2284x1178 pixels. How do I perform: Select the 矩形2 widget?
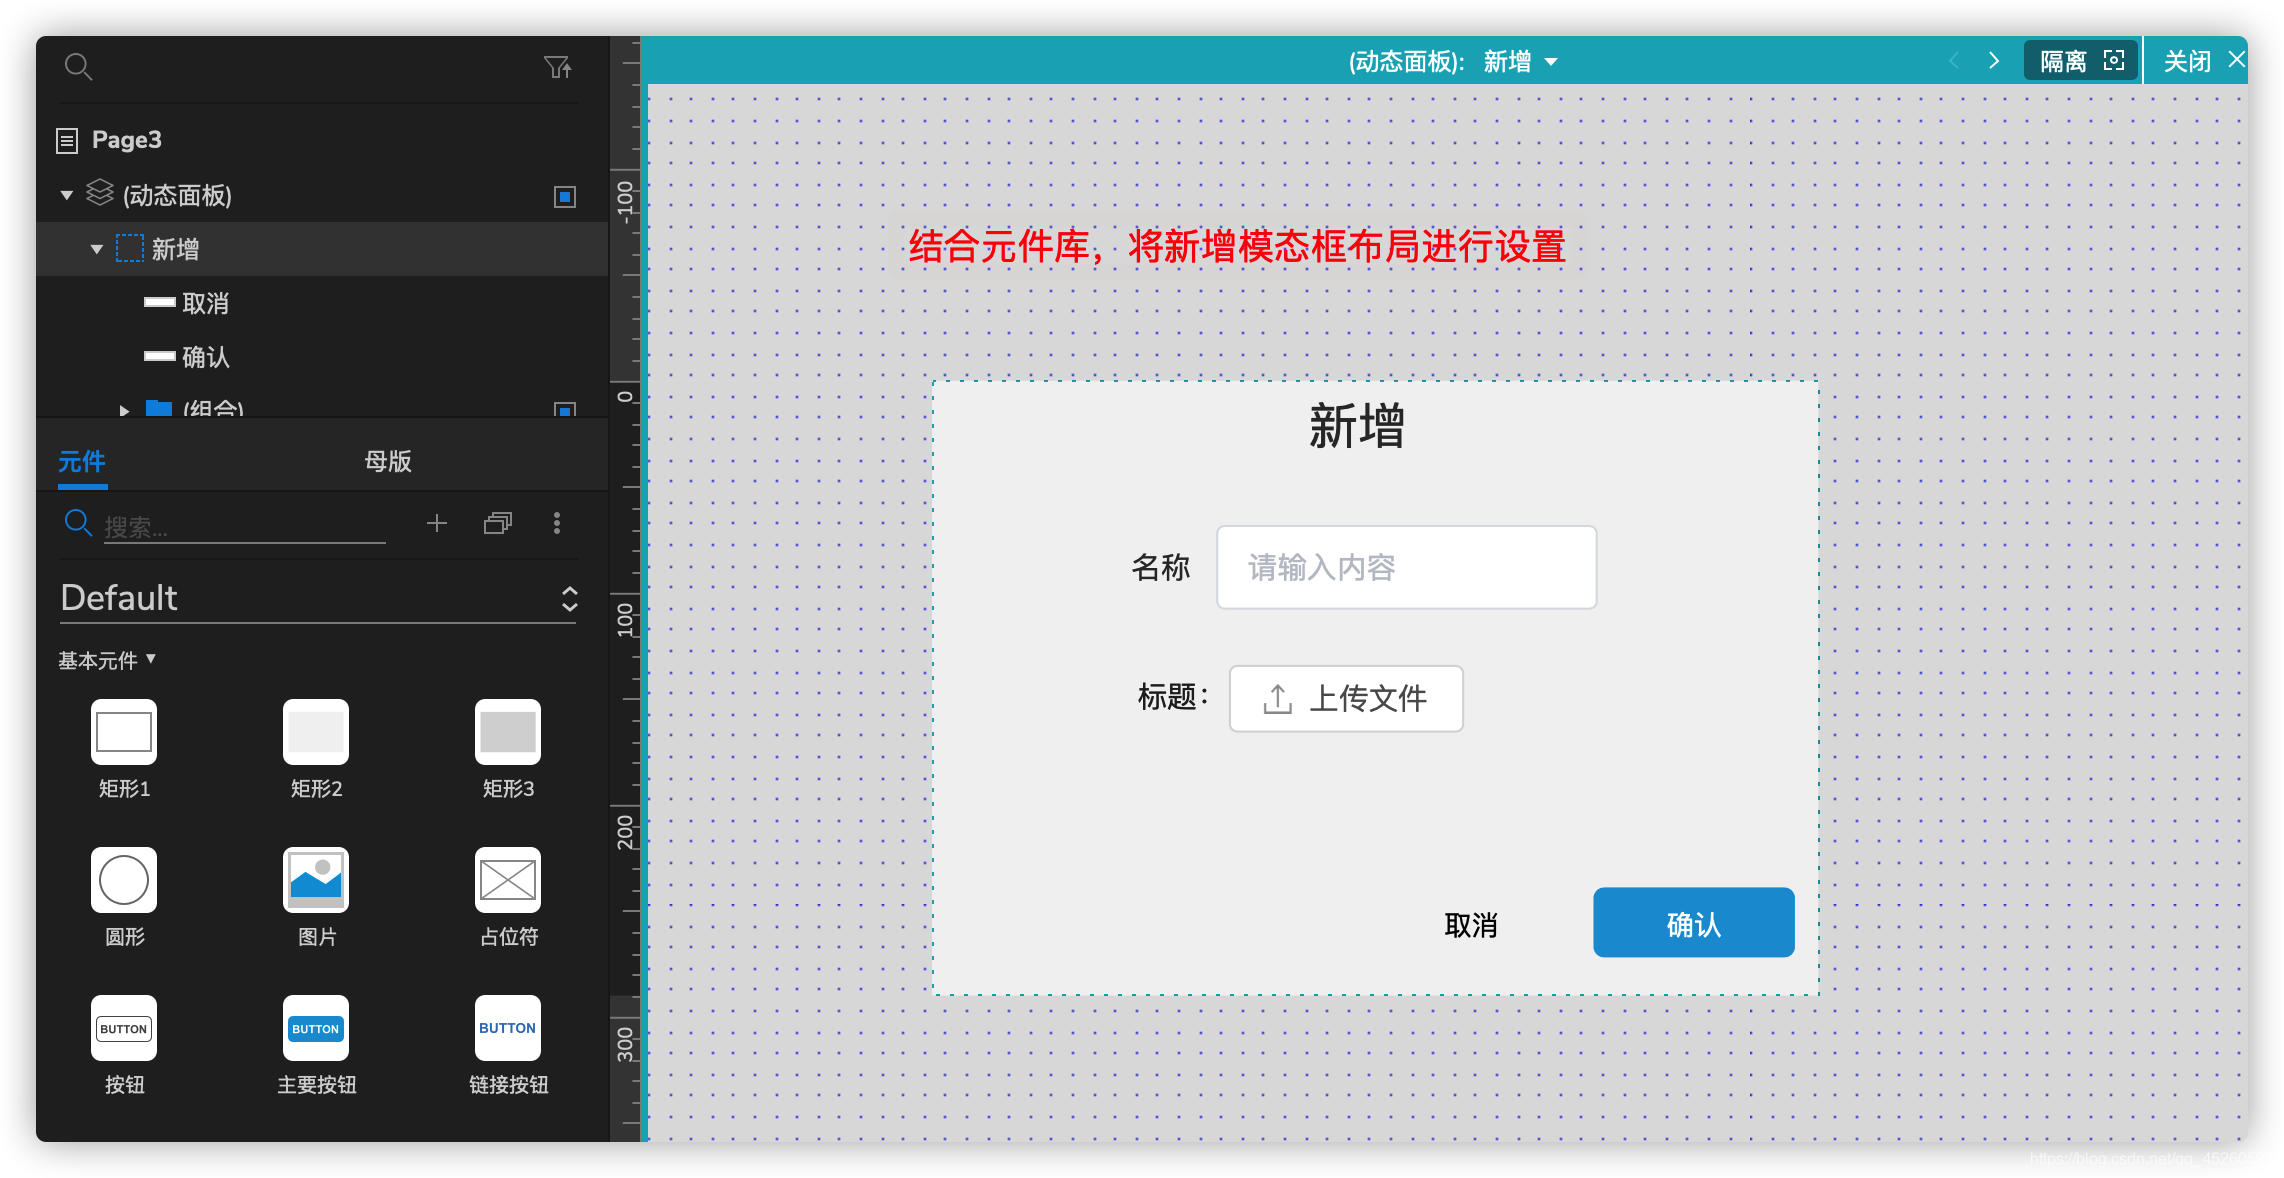pos(316,749)
